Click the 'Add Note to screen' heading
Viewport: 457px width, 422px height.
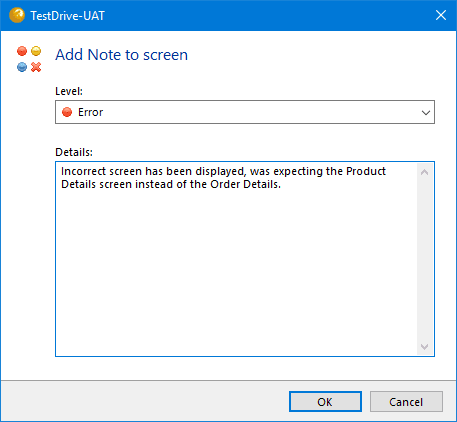pos(122,55)
